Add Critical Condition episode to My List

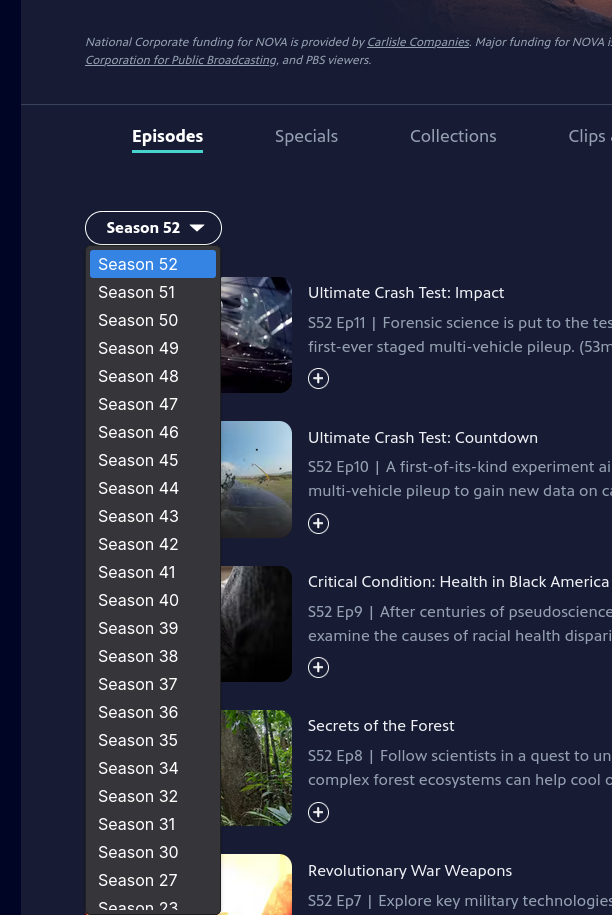pos(318,667)
